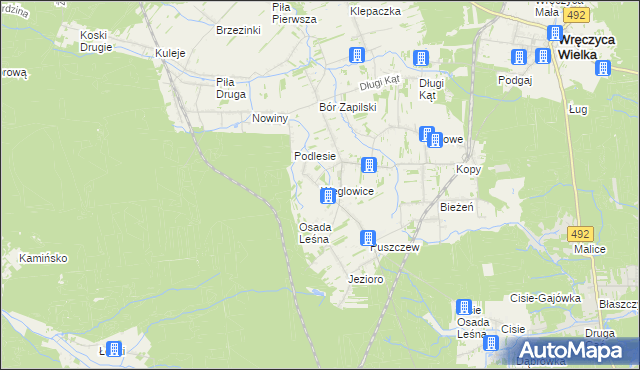This screenshot has height=370, width=640.
Task: Click the Piła Pierwsza label
Action: [x=294, y=13]
